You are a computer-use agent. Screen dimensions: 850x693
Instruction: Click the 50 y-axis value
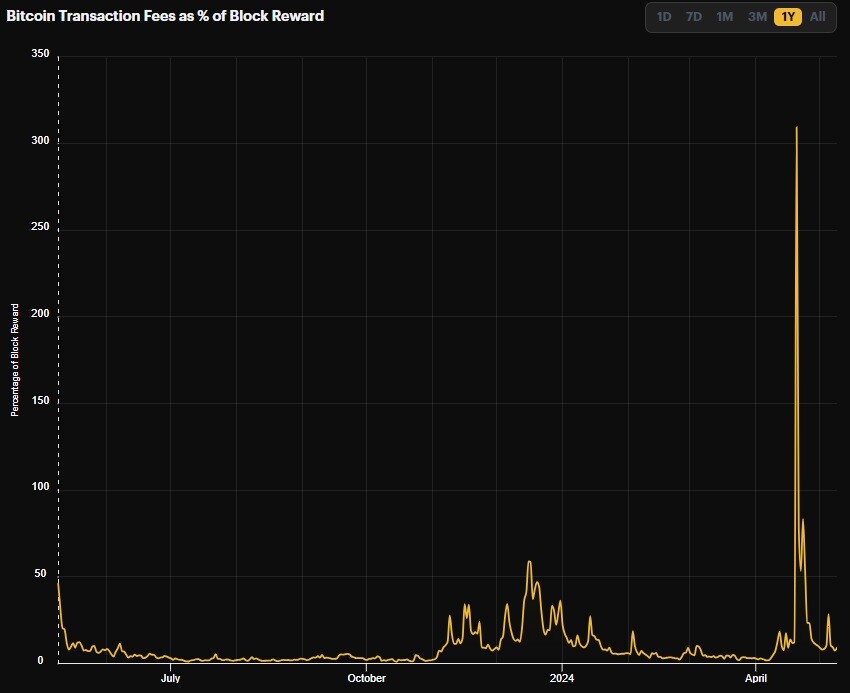point(40,573)
